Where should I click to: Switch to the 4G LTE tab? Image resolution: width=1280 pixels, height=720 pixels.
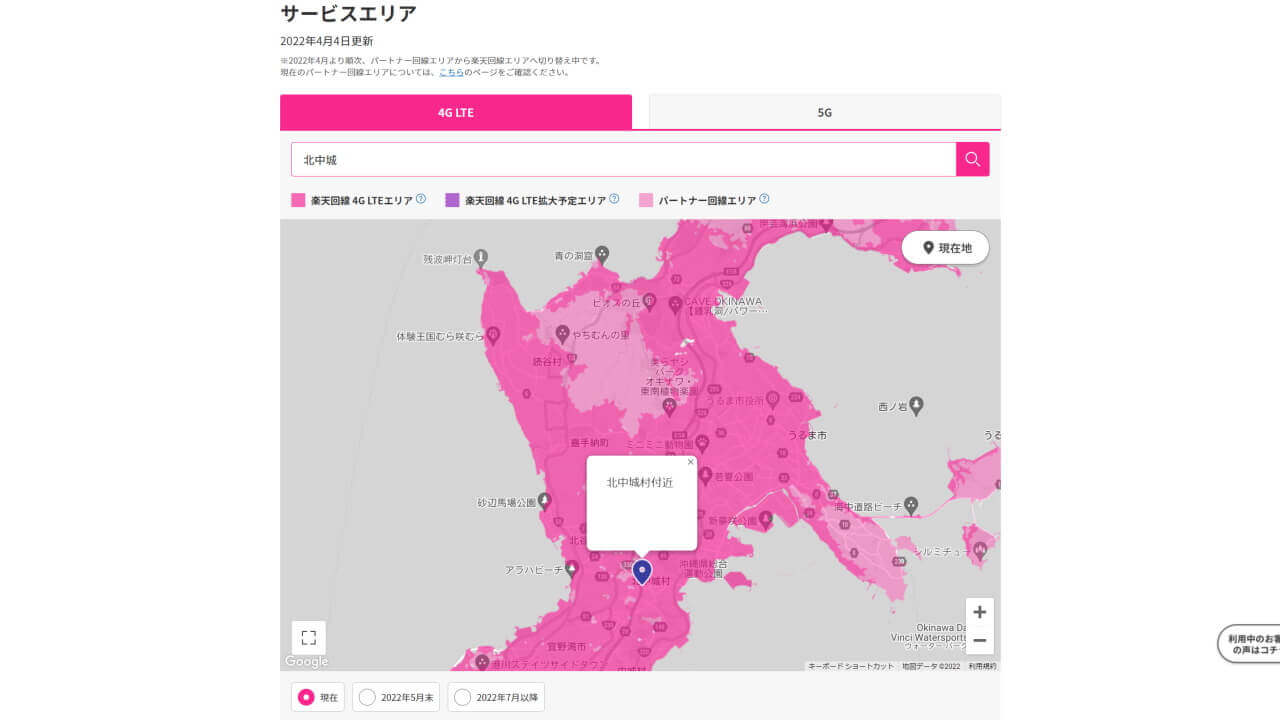coord(456,112)
